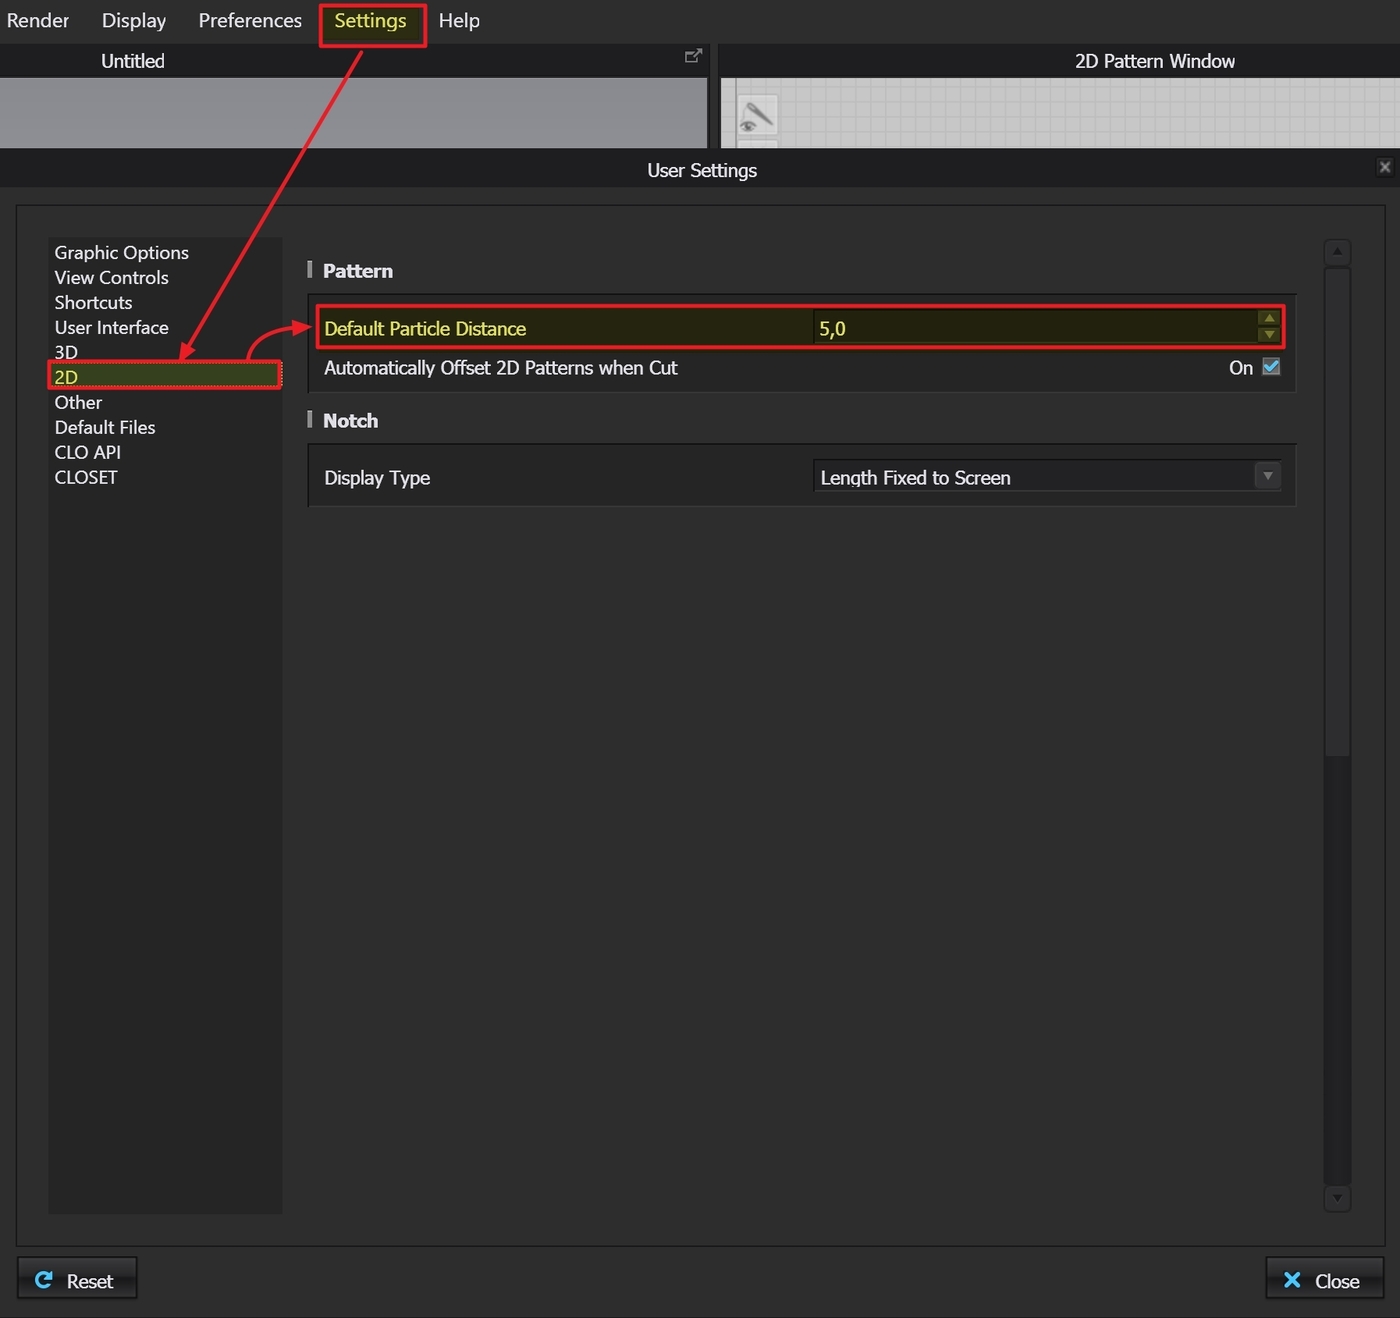Screen dimensions: 1400x1318
Task: Open the Settings menu
Action: [371, 21]
